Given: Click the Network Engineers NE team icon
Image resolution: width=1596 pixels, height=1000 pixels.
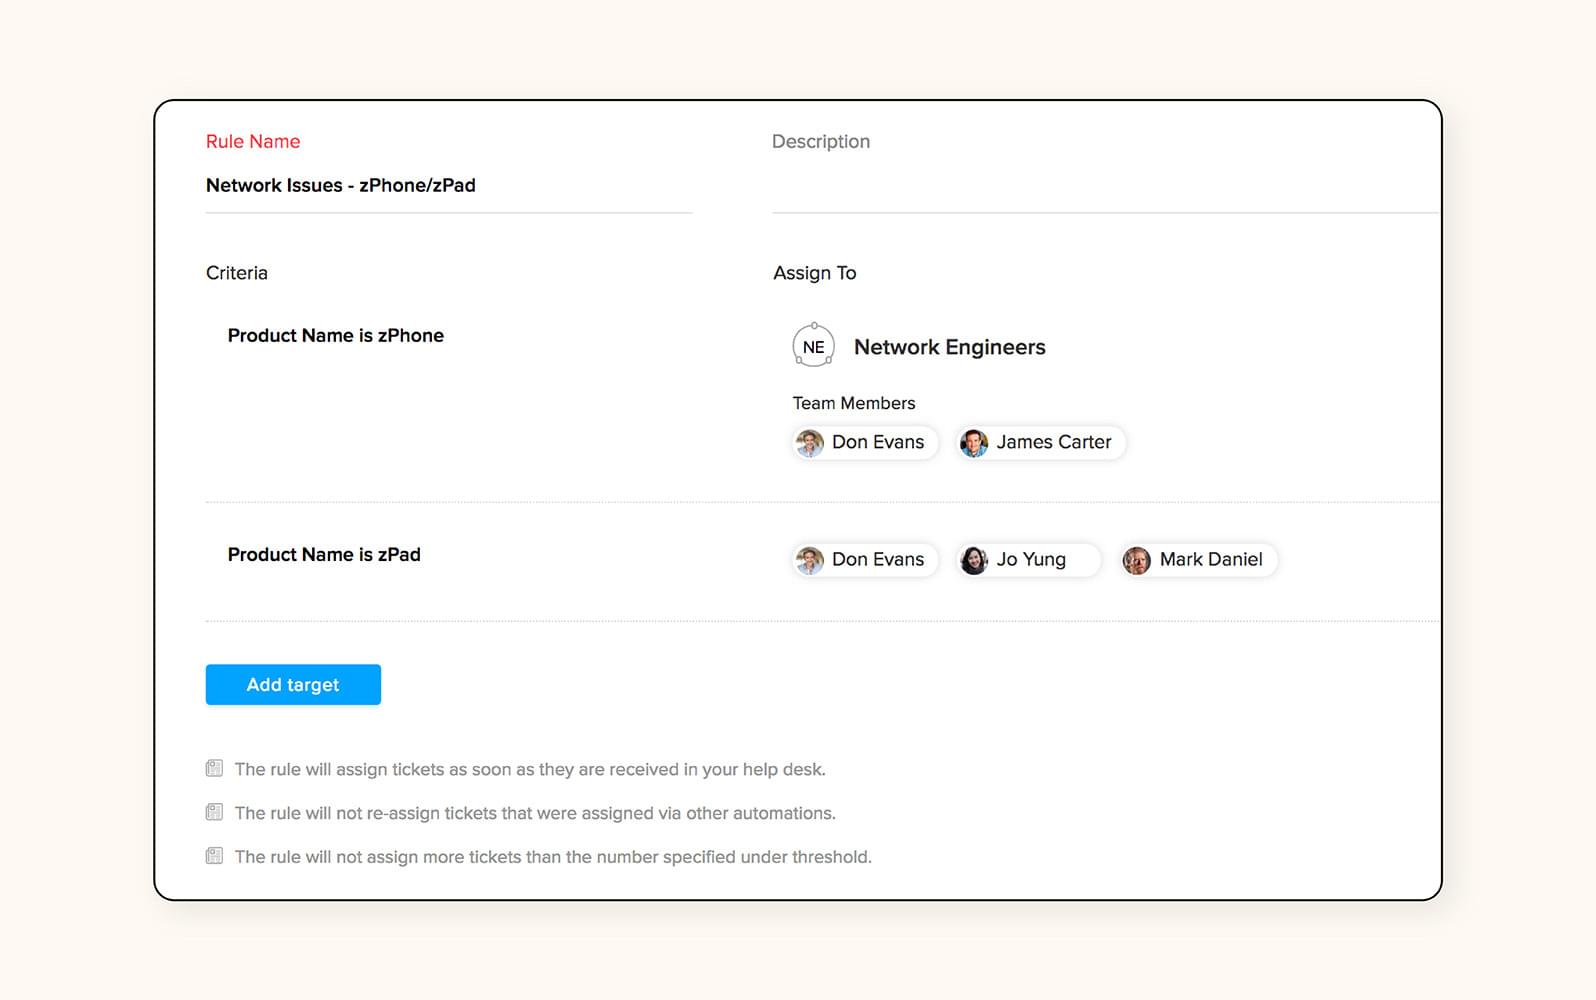Looking at the screenshot, I should [814, 346].
